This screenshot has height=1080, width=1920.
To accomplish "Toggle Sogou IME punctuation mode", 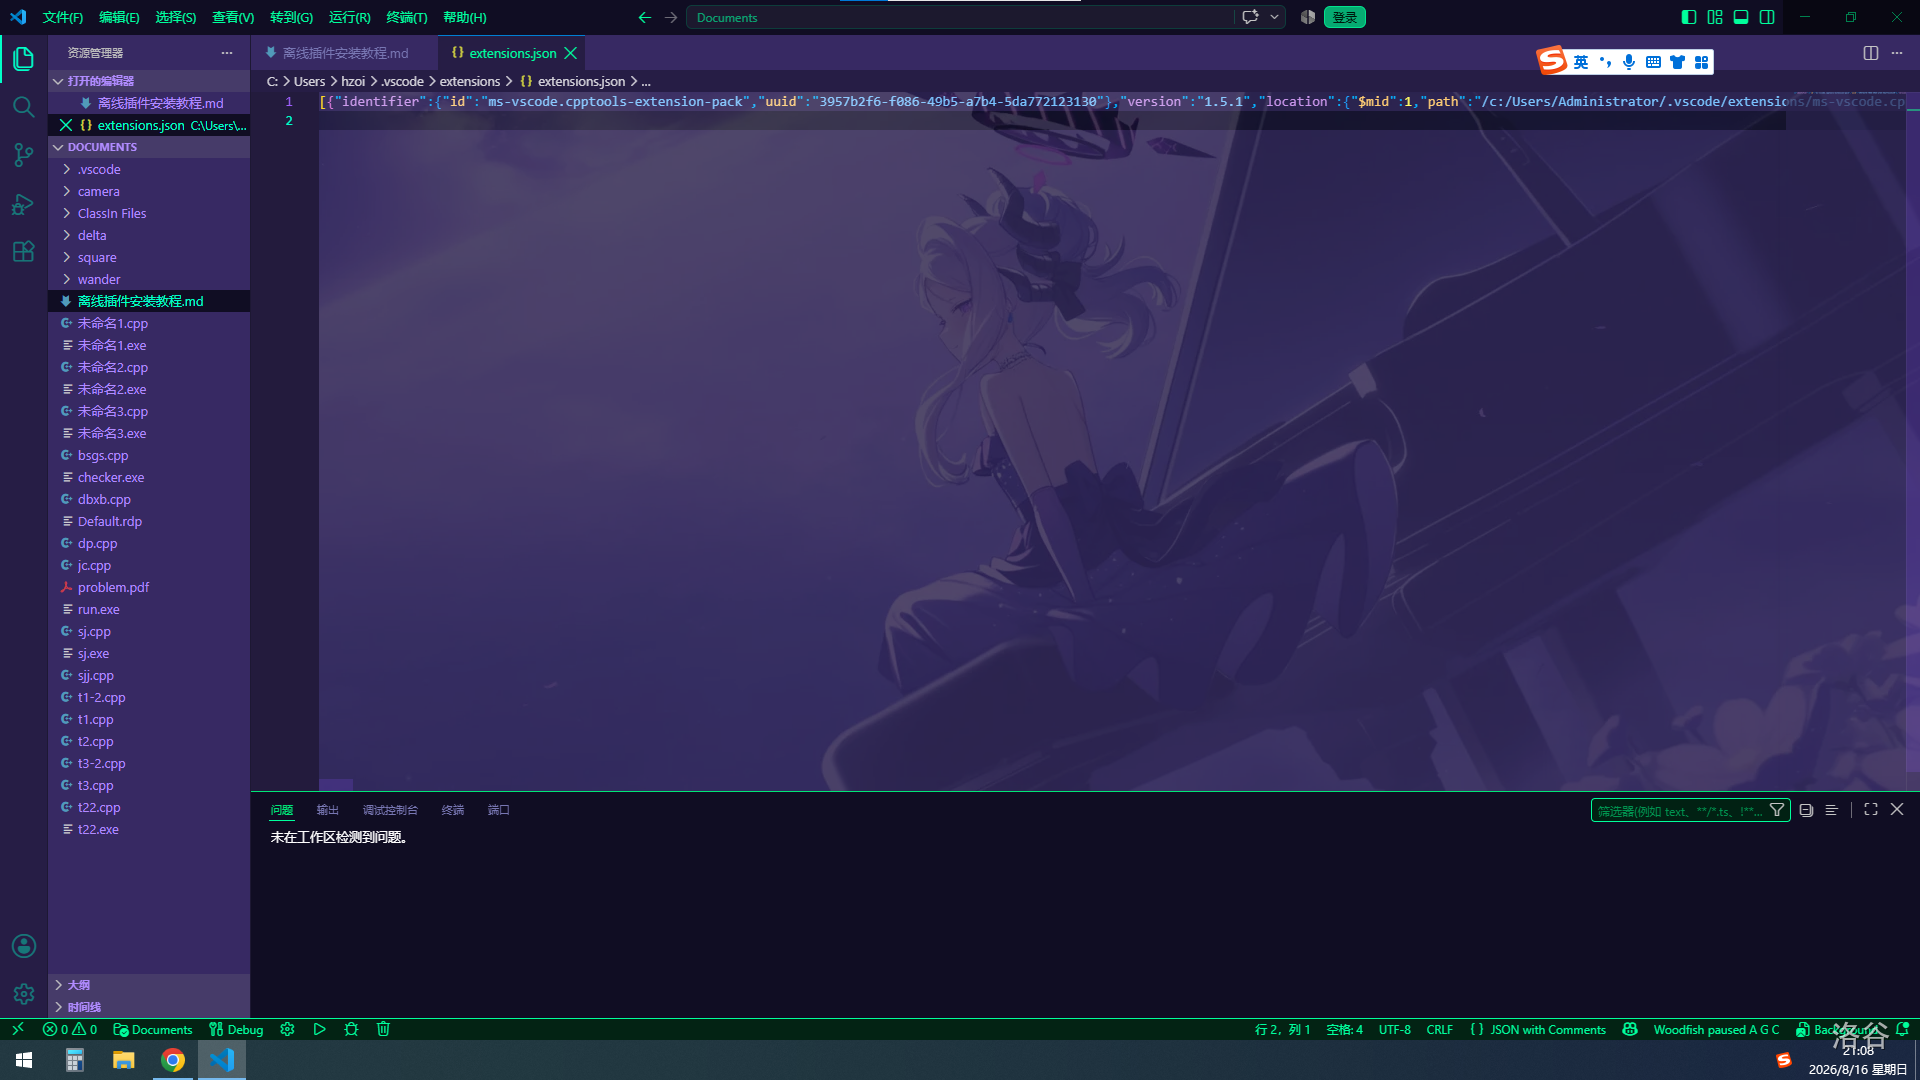I will [x=1605, y=62].
